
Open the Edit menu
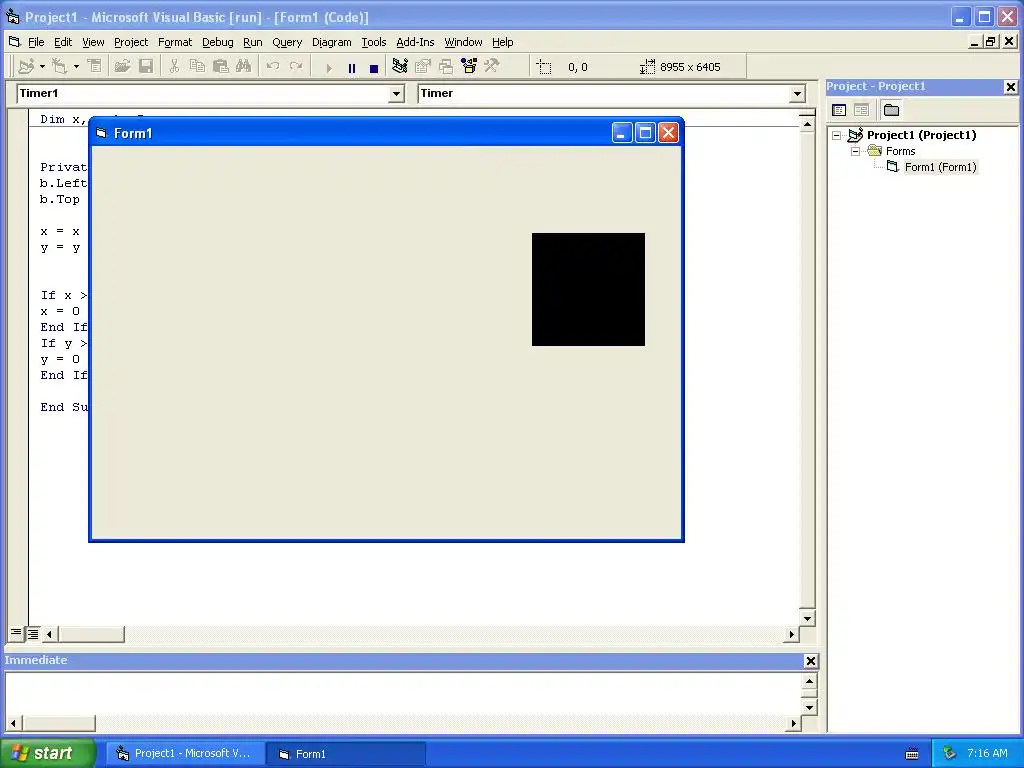(x=63, y=42)
